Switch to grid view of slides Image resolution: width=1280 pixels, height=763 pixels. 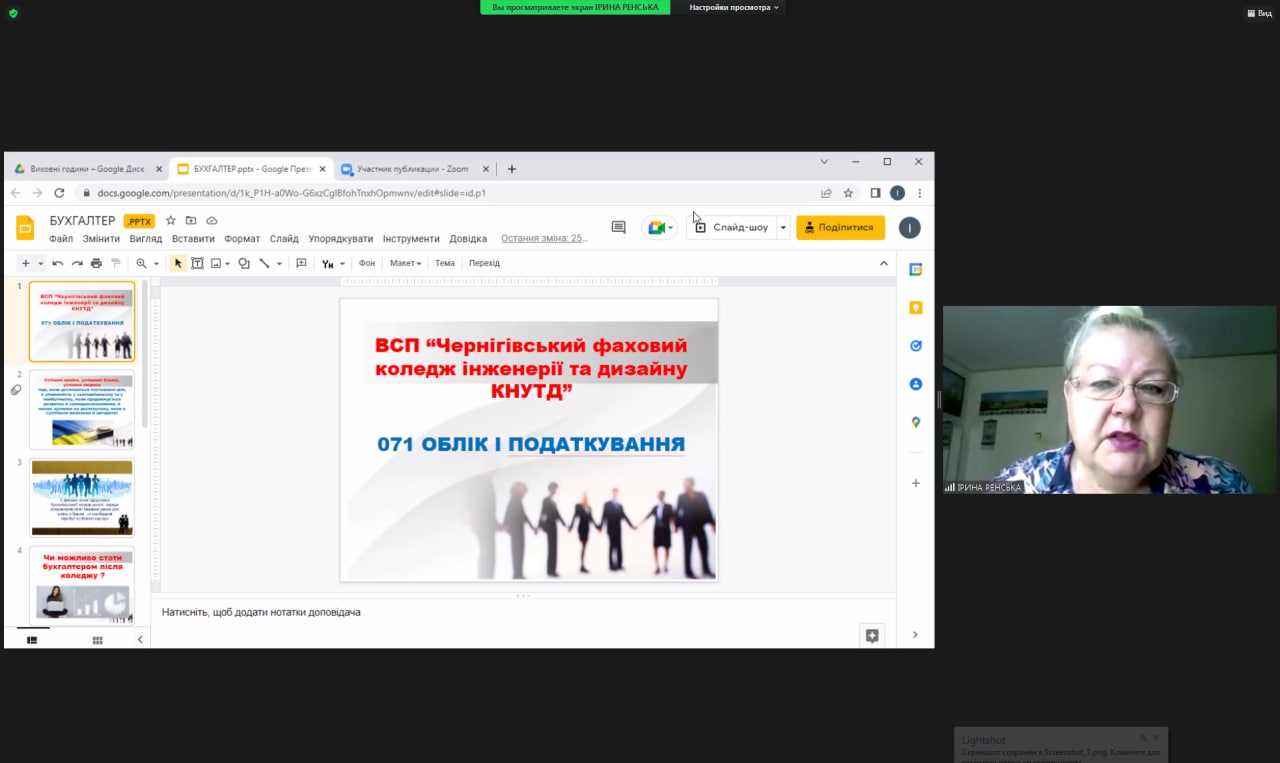coord(97,640)
